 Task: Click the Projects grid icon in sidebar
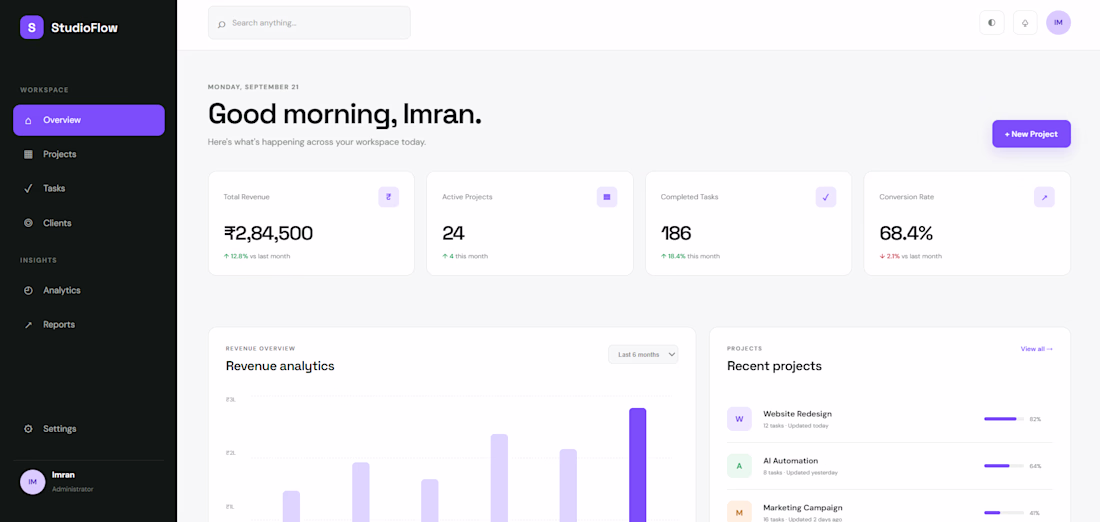pos(28,154)
